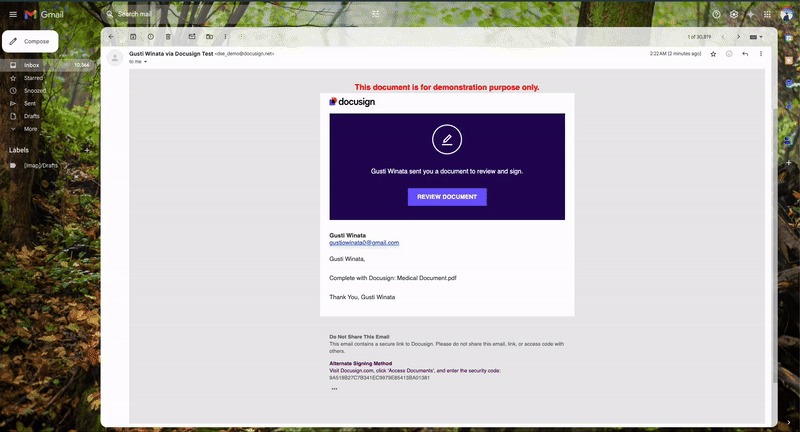Click the REVIEW DOCUMENT button
Viewport: 800px width, 432px height.
pos(447,197)
